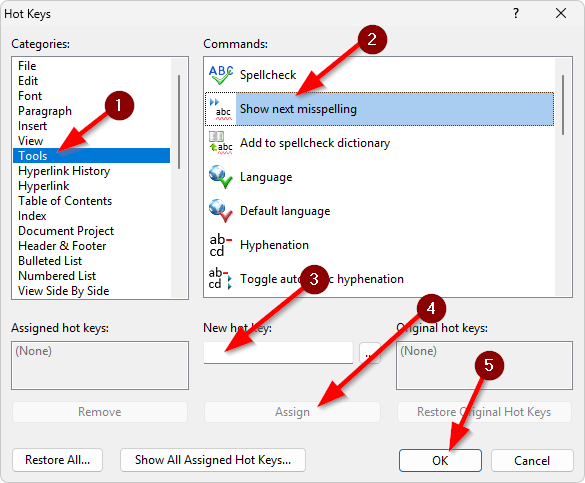585x483 pixels.
Task: Click the Commands list scrollbar
Action: 563,105
